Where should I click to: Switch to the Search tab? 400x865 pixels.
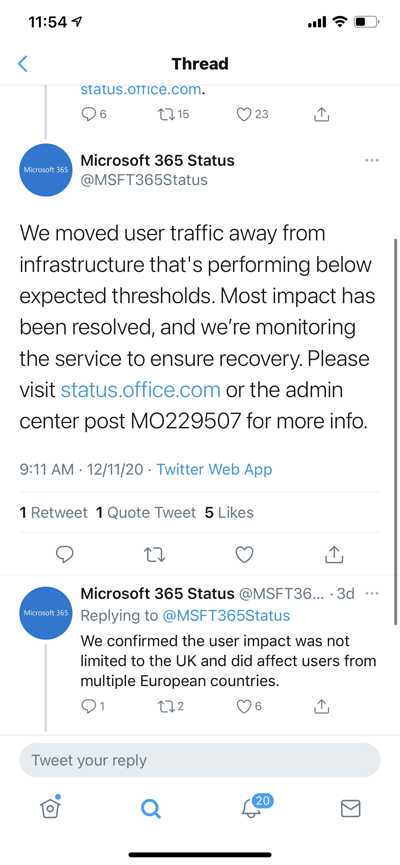[x=150, y=809]
